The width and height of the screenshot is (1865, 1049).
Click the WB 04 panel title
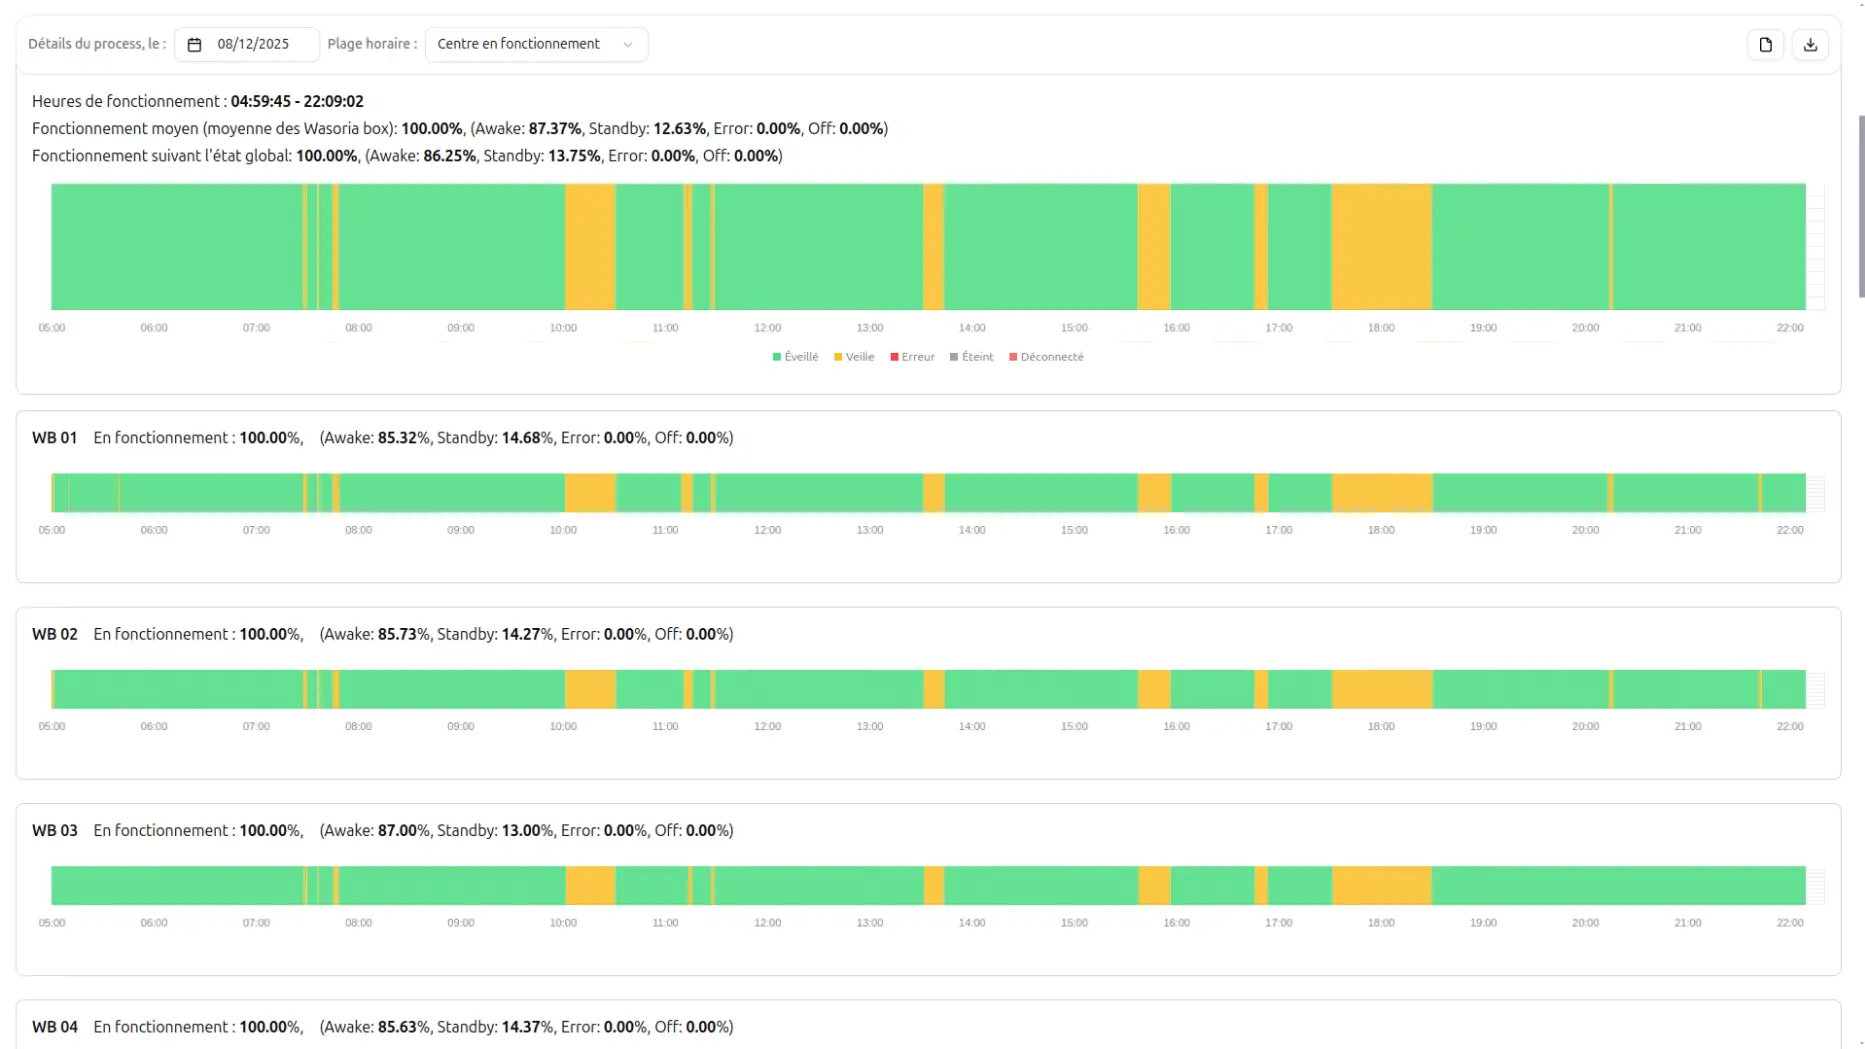55,1027
